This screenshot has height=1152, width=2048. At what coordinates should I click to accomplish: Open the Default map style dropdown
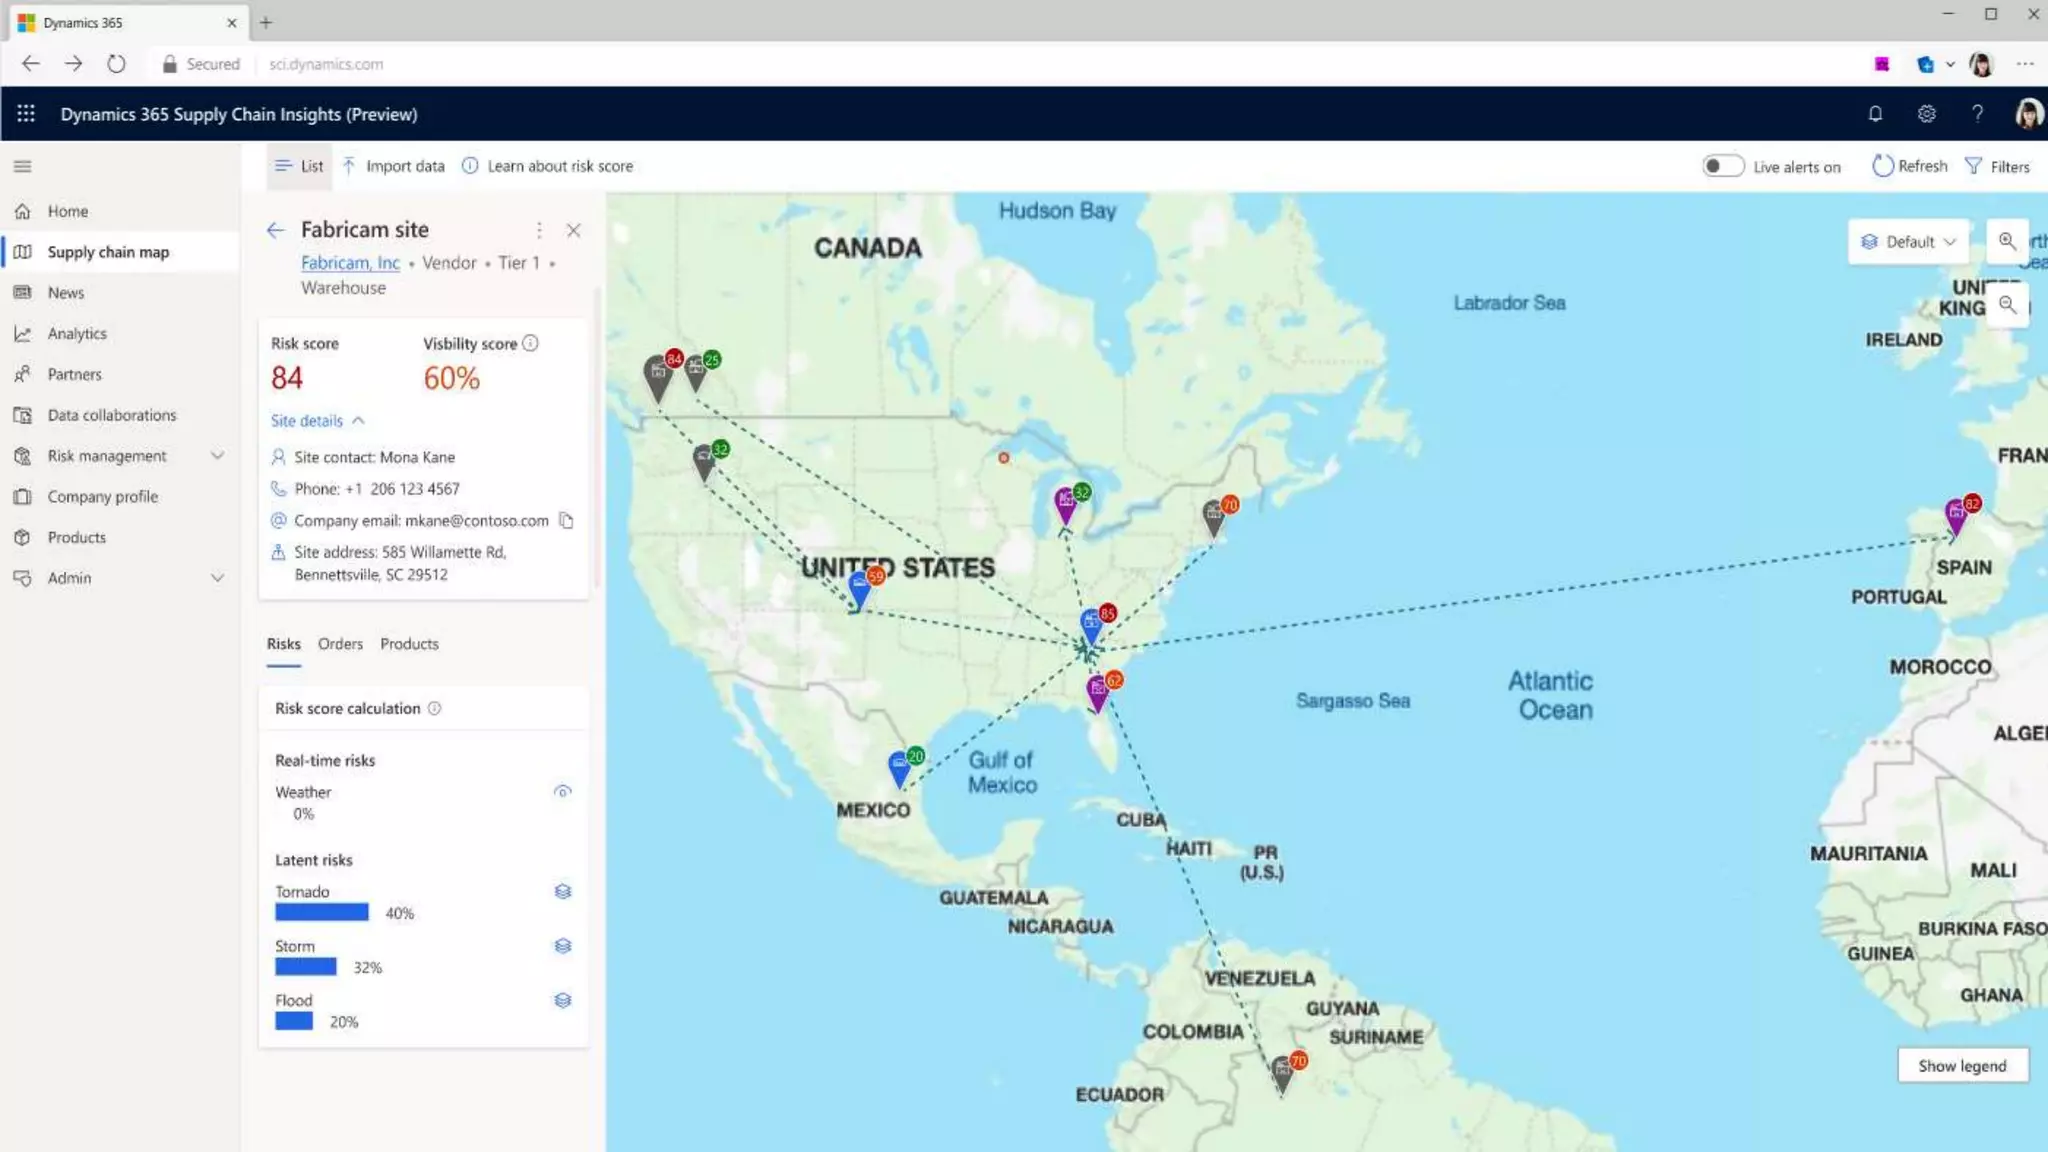(1908, 242)
